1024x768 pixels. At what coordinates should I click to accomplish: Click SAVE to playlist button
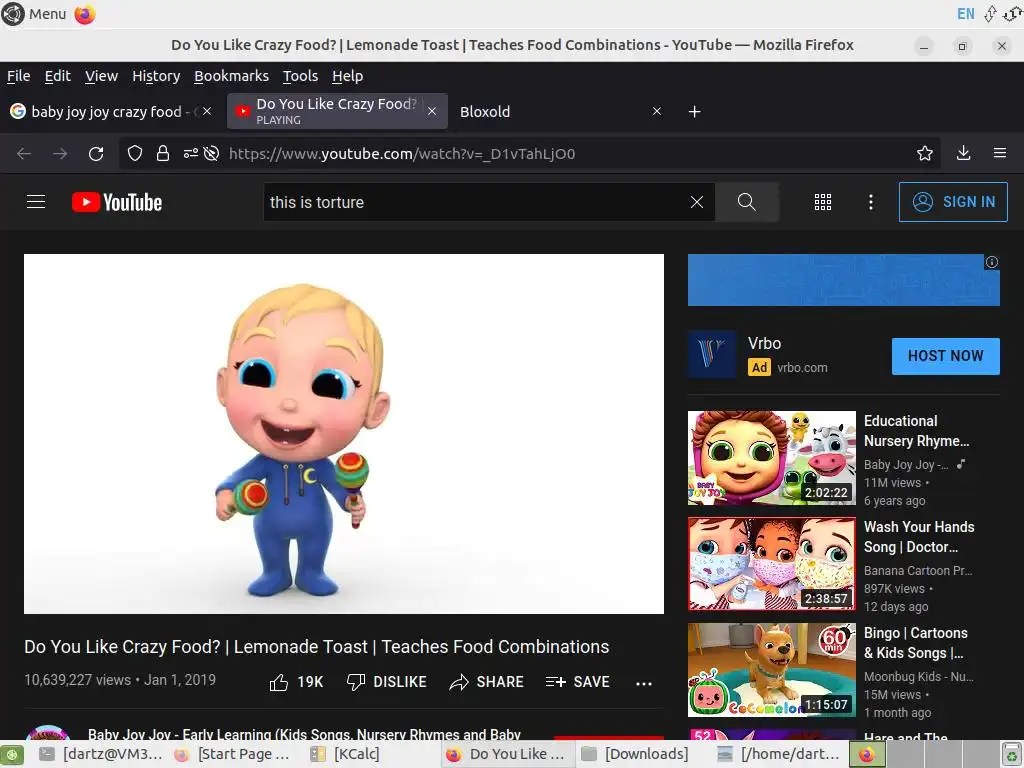tap(577, 682)
